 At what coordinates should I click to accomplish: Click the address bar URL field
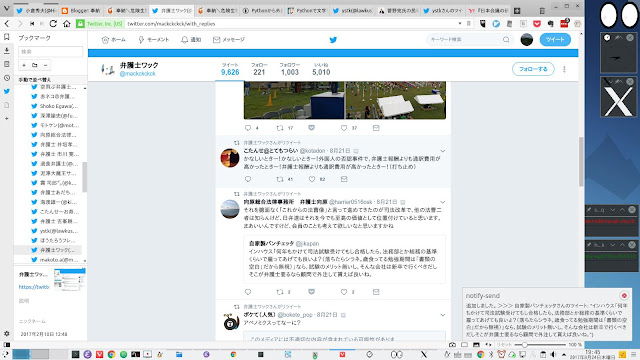pos(290,24)
